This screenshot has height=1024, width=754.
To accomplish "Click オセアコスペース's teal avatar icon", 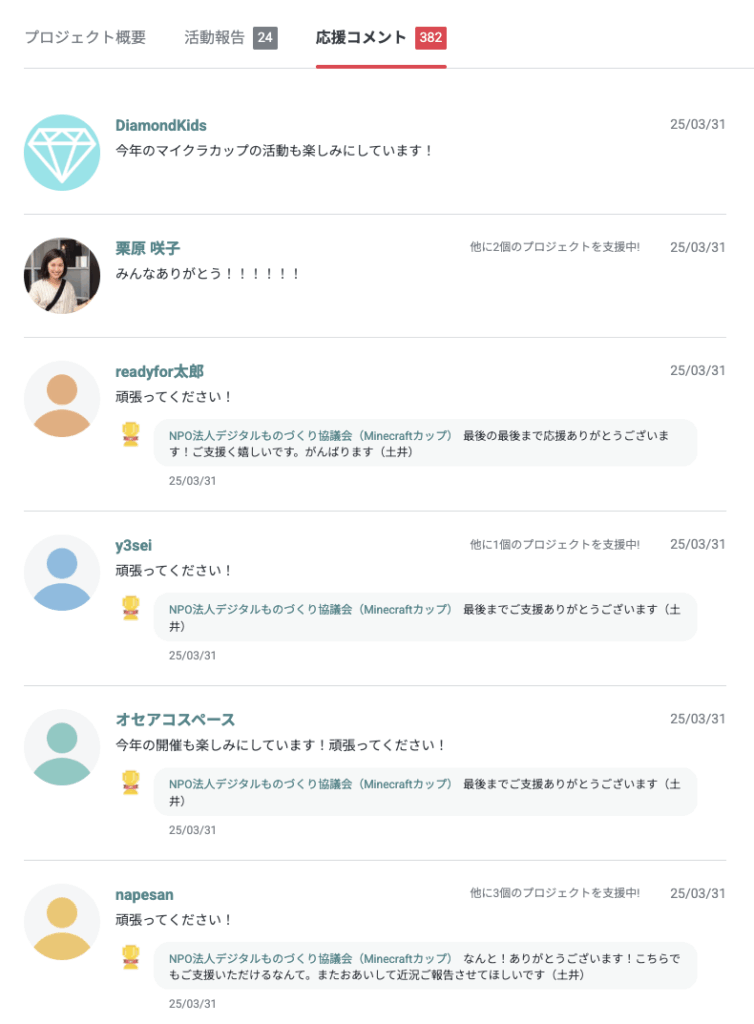I will (62, 747).
